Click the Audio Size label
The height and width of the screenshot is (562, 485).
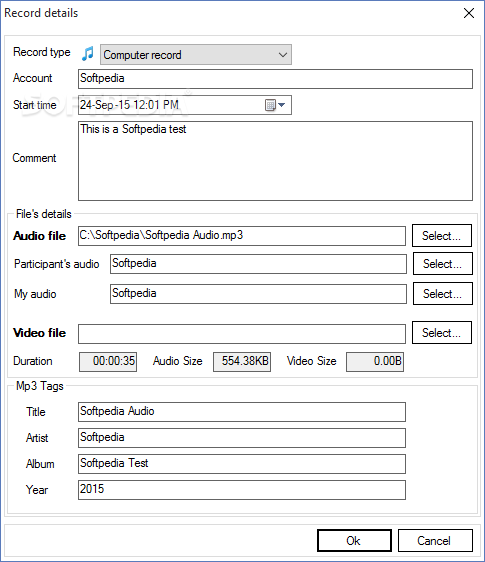coord(178,361)
